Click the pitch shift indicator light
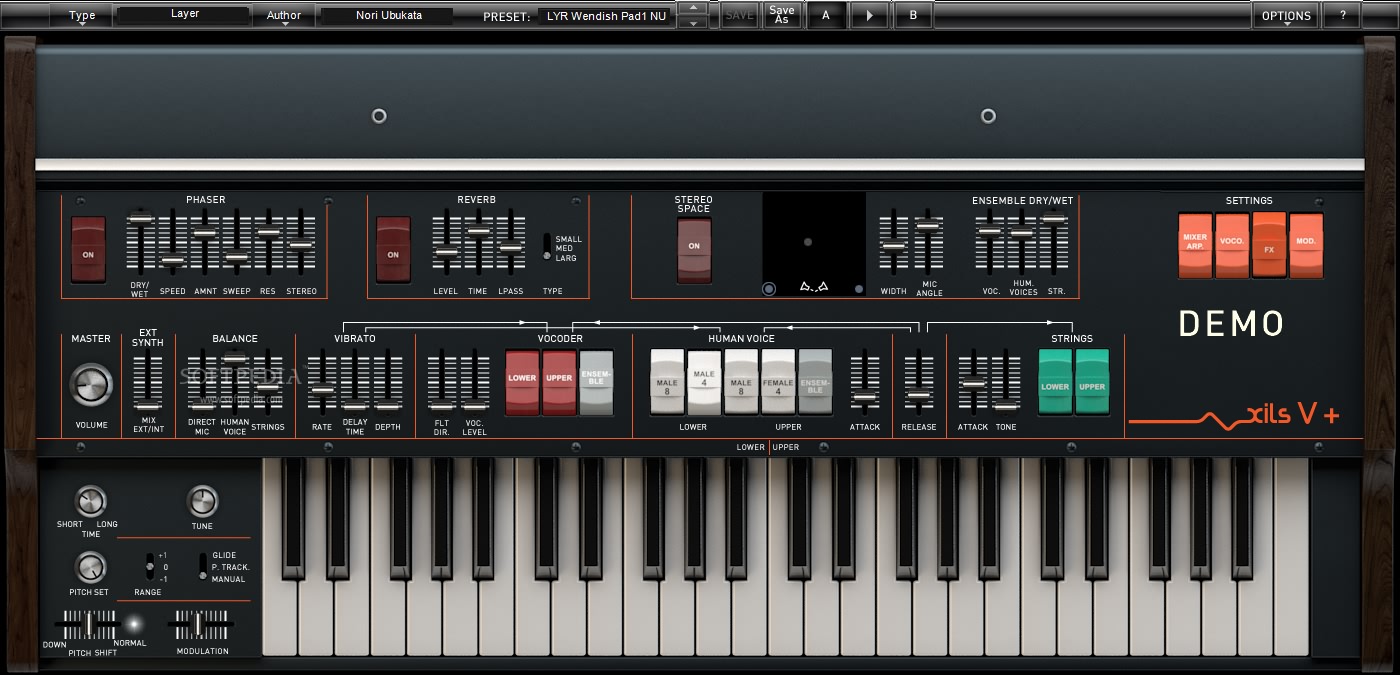The image size is (1400, 675). click(133, 625)
